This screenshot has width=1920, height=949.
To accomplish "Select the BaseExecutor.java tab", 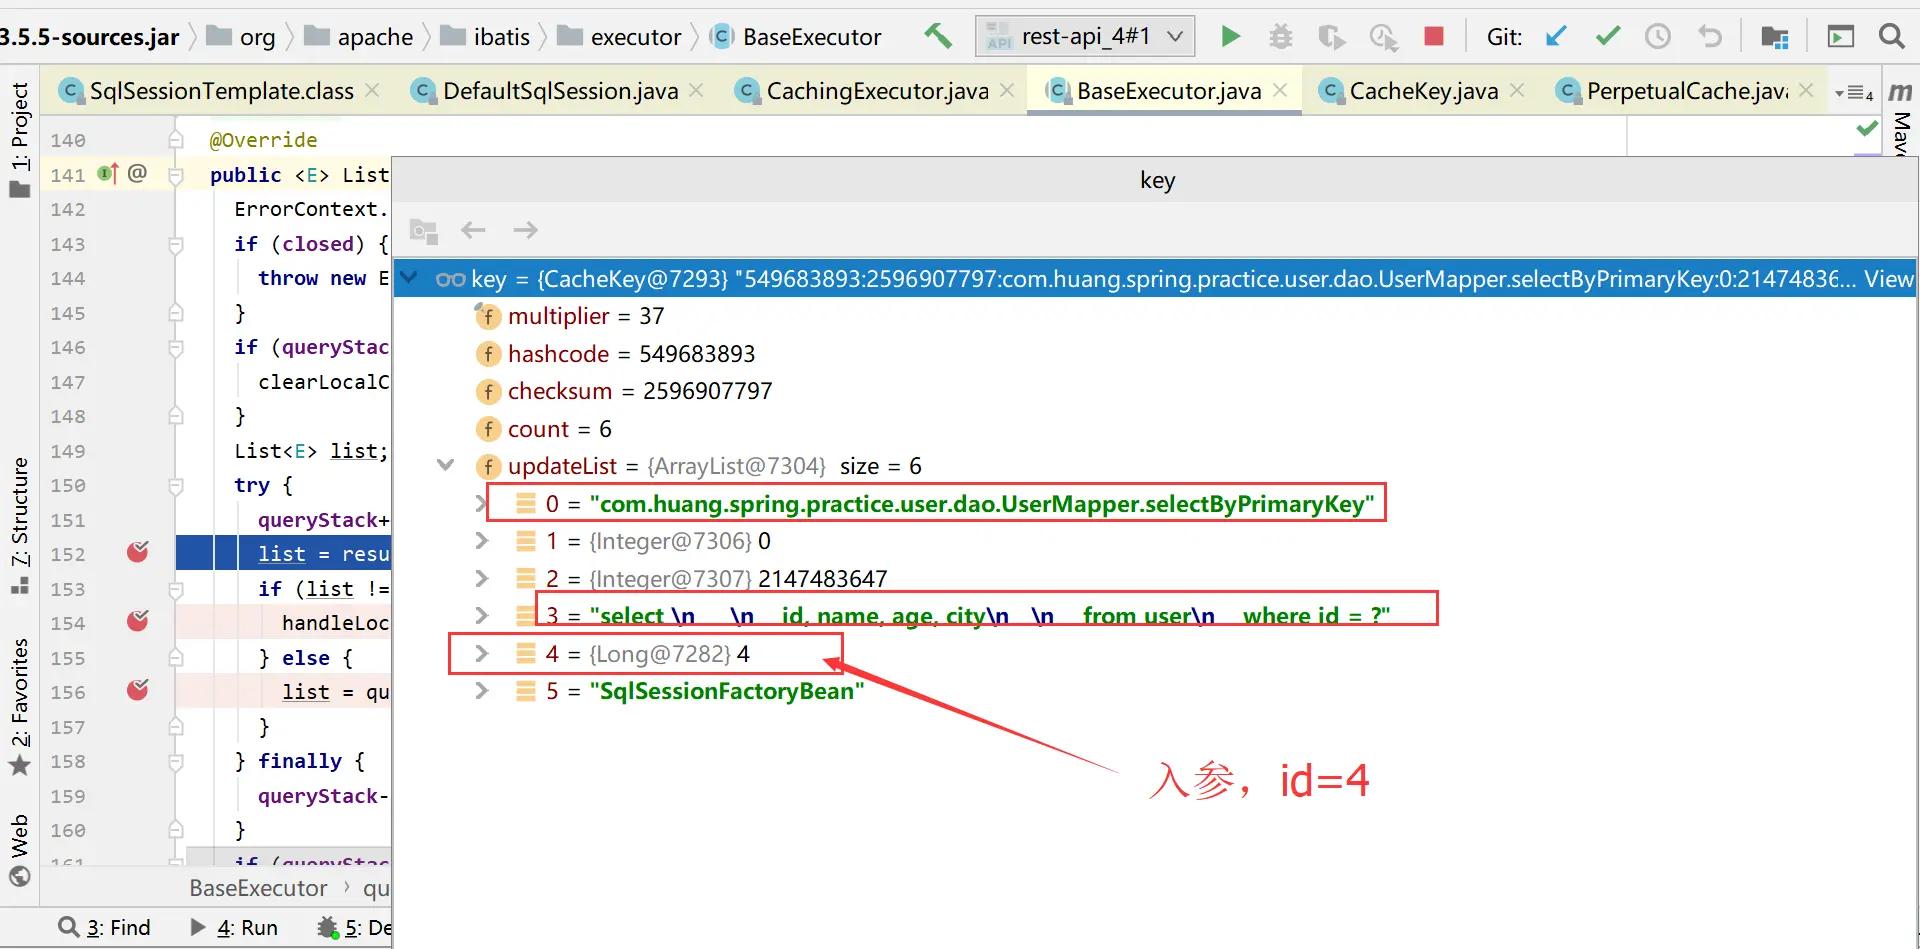I will (x=1168, y=91).
